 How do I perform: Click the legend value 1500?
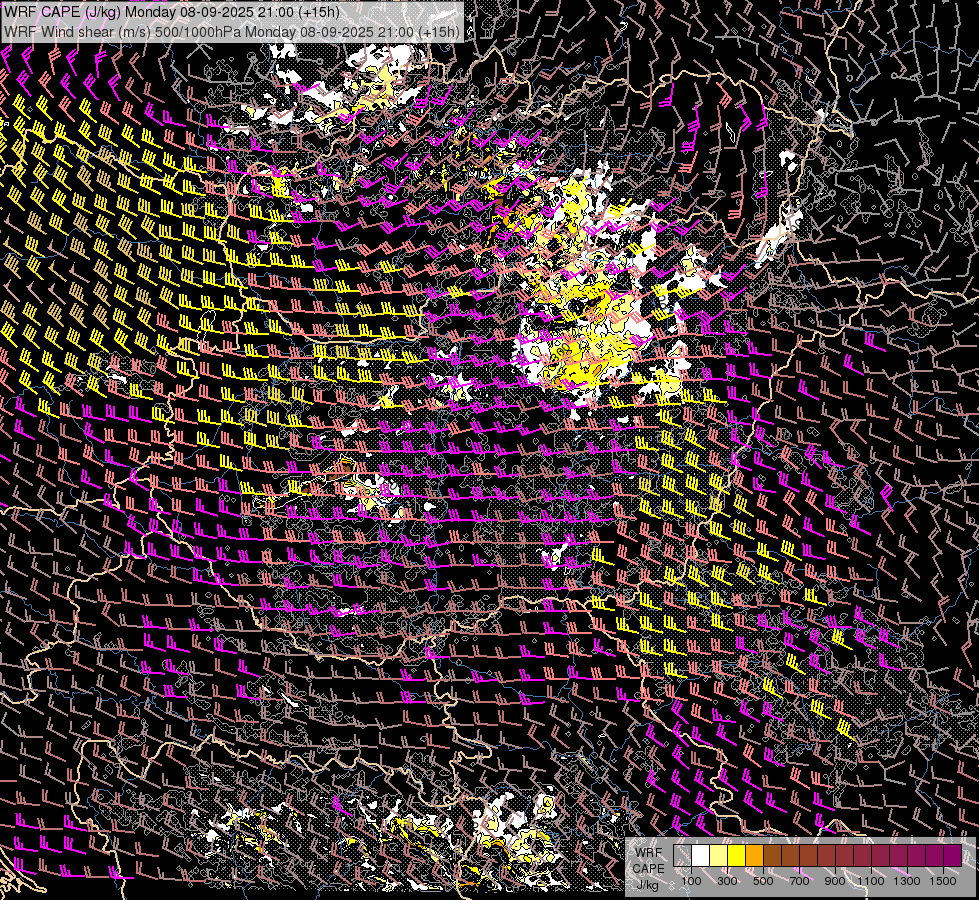[943, 881]
